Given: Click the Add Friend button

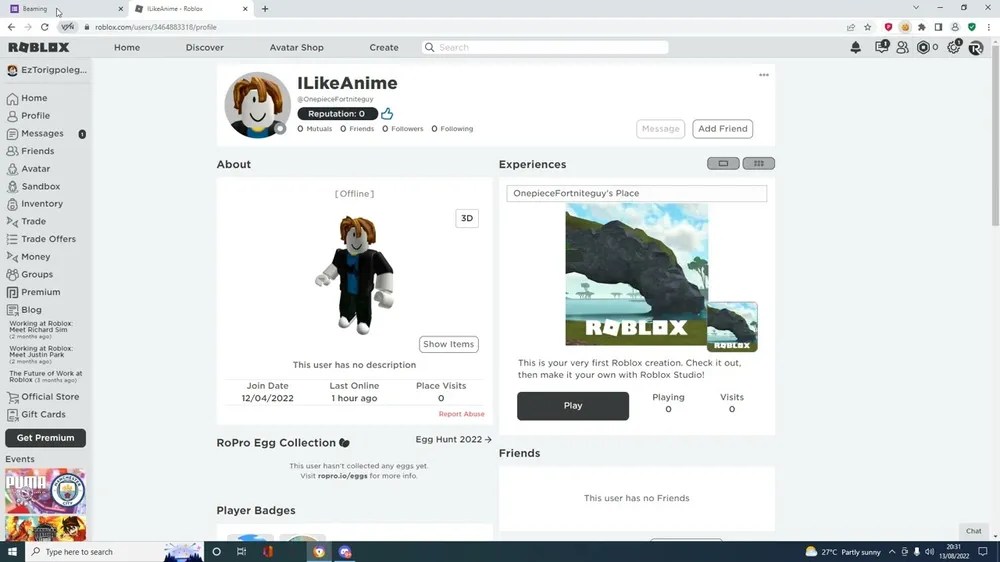Looking at the screenshot, I should 723,129.
